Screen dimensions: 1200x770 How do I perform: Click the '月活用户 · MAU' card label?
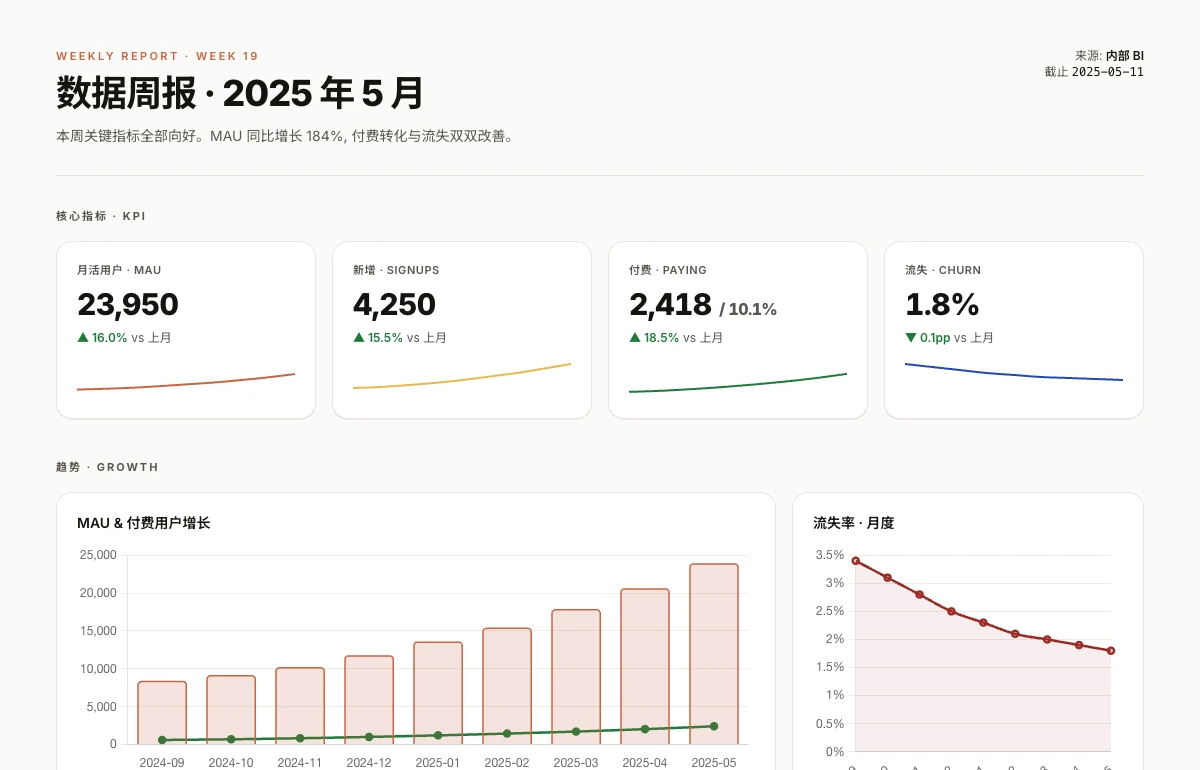[x=119, y=270]
